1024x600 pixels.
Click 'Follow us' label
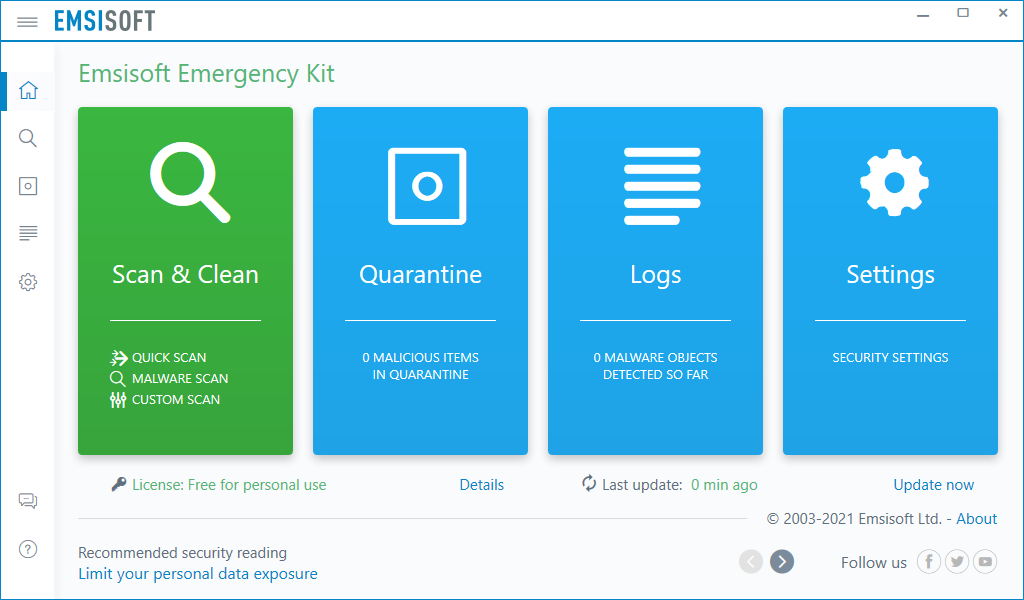pyautogui.click(x=874, y=563)
